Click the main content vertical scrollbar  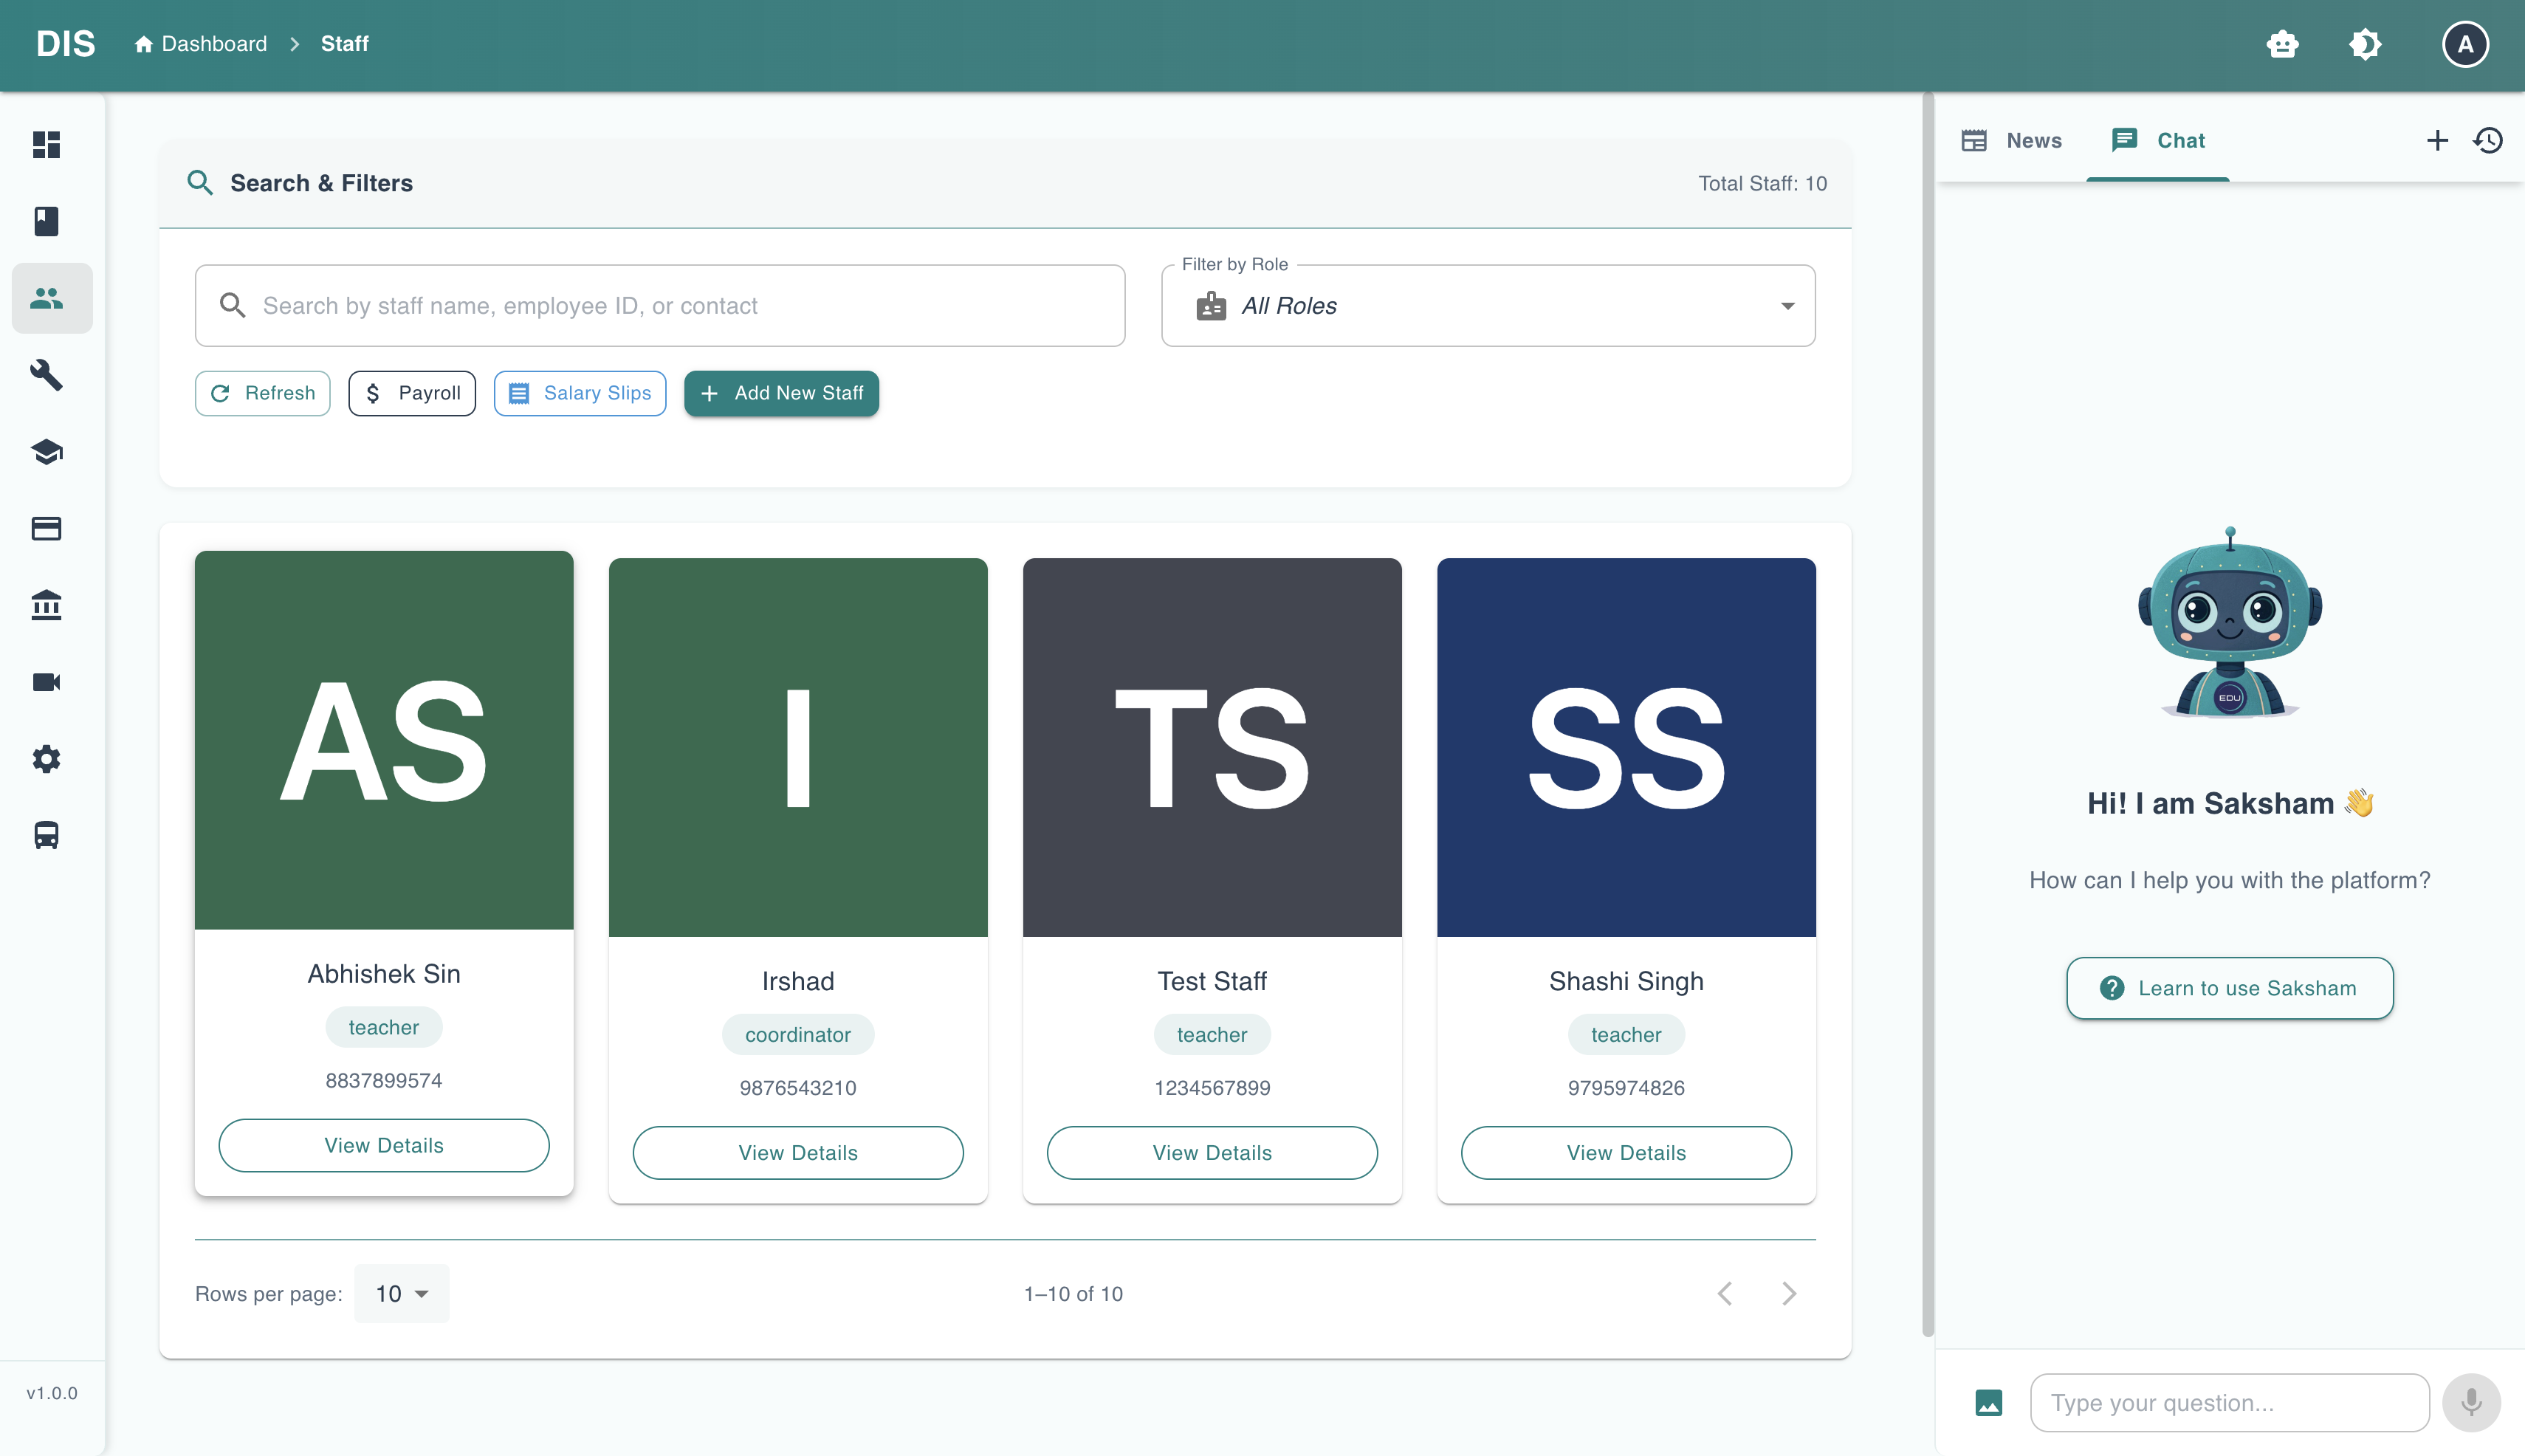pos(1927,715)
